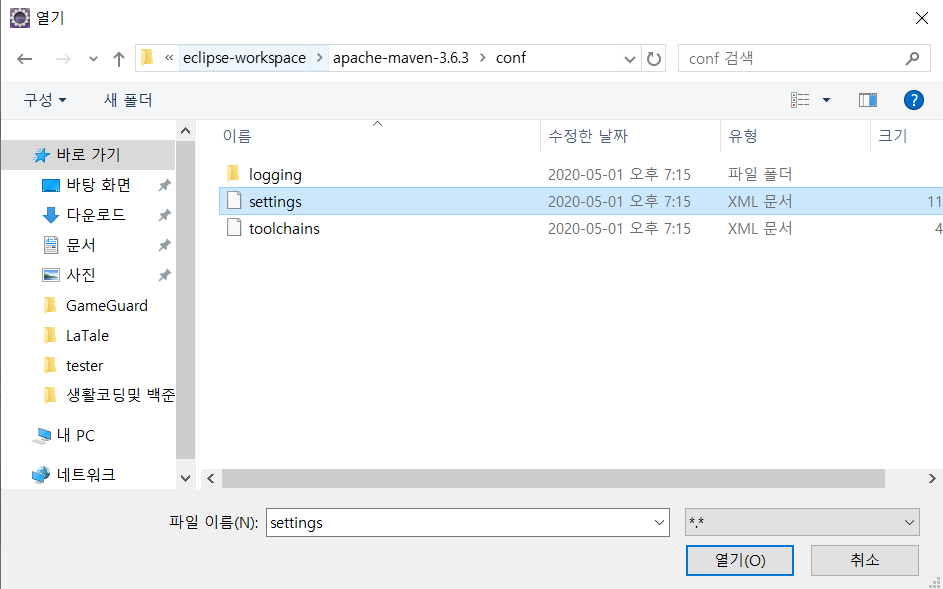This screenshot has width=943, height=589.
Task: Open 다운로드 in navigation pane
Action: (x=96, y=215)
